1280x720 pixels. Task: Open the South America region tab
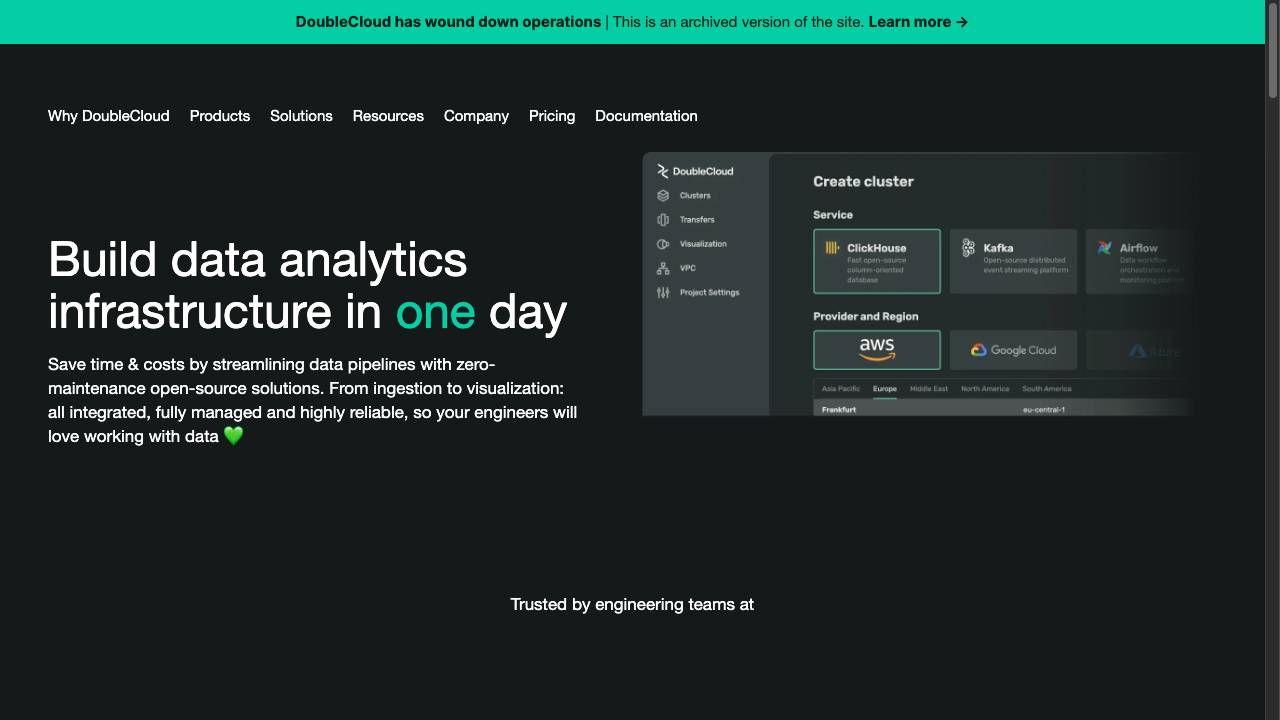click(x=1046, y=389)
